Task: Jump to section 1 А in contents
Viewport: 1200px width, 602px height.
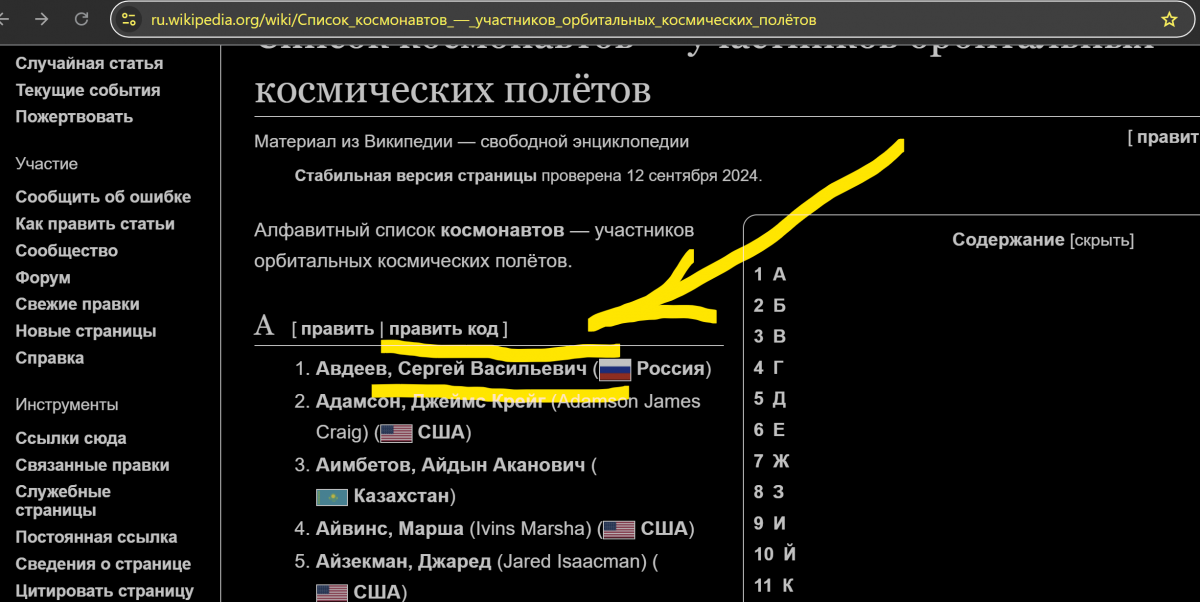Action: (x=770, y=274)
